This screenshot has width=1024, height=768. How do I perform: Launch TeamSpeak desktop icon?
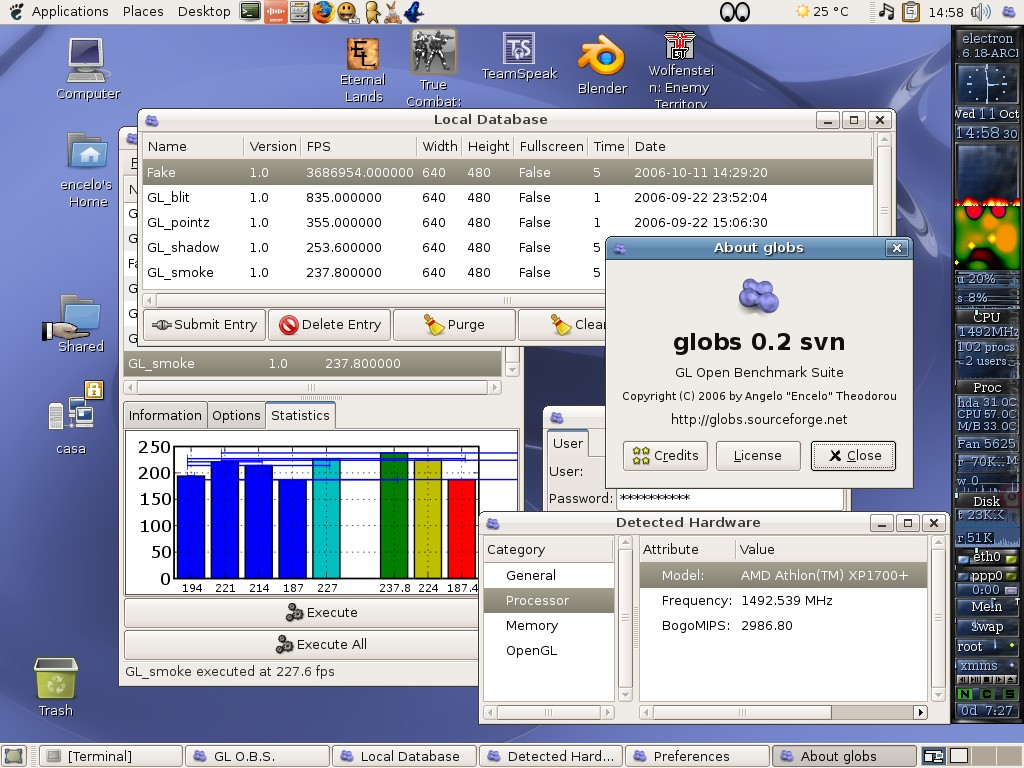519,56
